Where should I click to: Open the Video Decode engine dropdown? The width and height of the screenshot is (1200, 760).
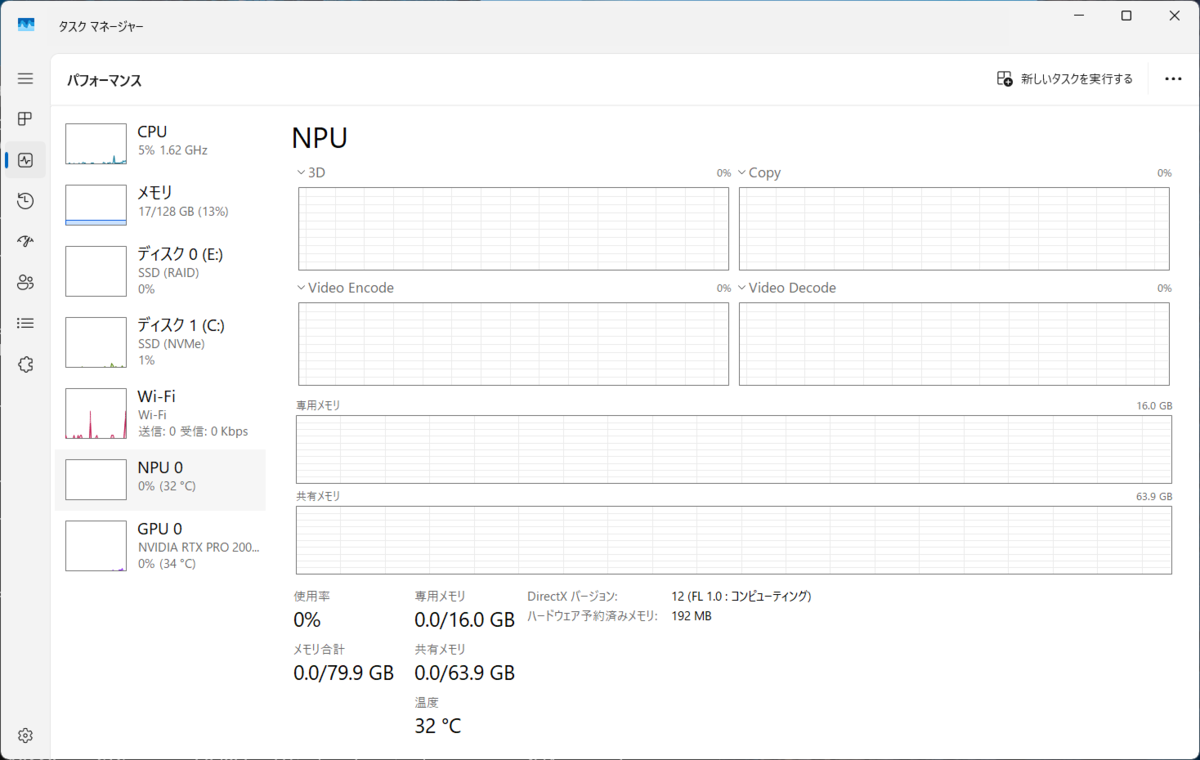[742, 288]
